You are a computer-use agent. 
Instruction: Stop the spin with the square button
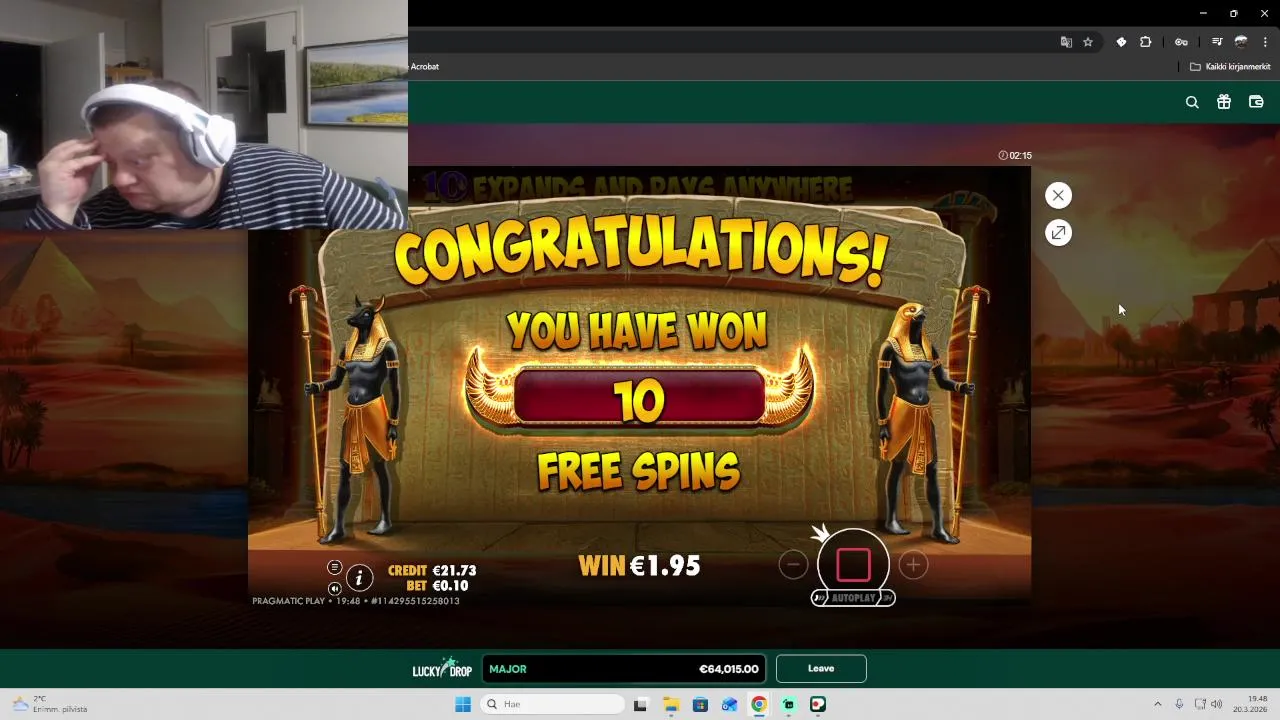(x=853, y=565)
